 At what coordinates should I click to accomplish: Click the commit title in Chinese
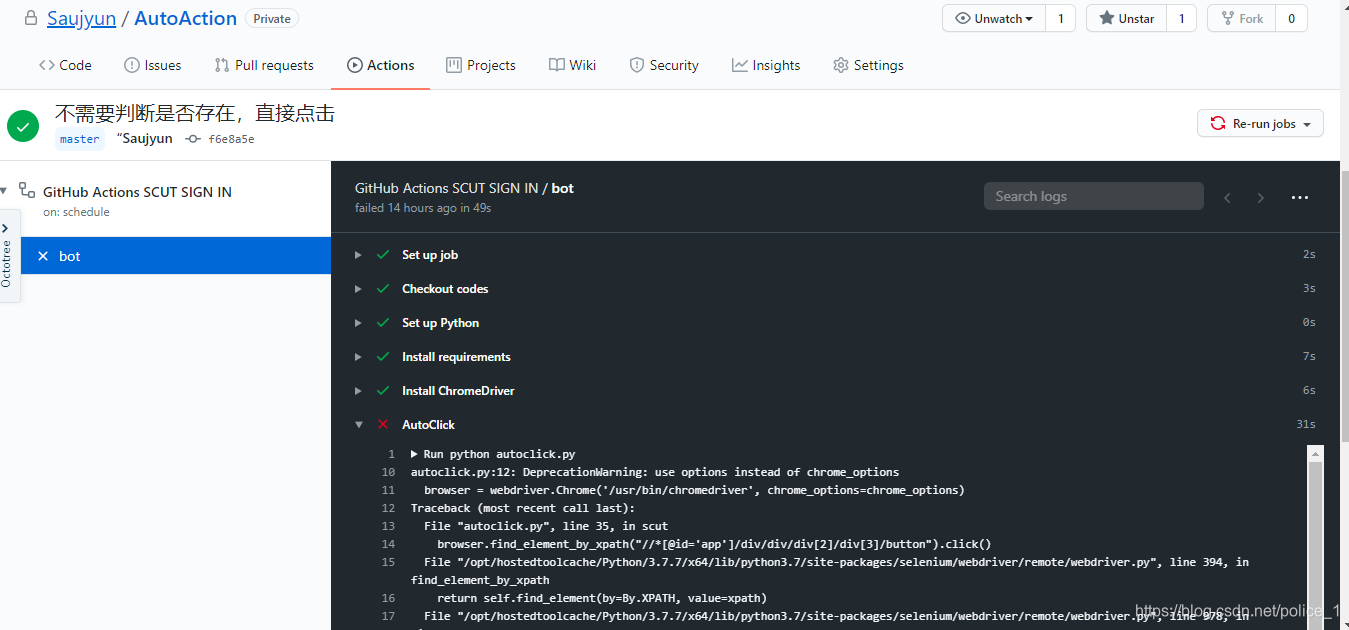coord(195,113)
